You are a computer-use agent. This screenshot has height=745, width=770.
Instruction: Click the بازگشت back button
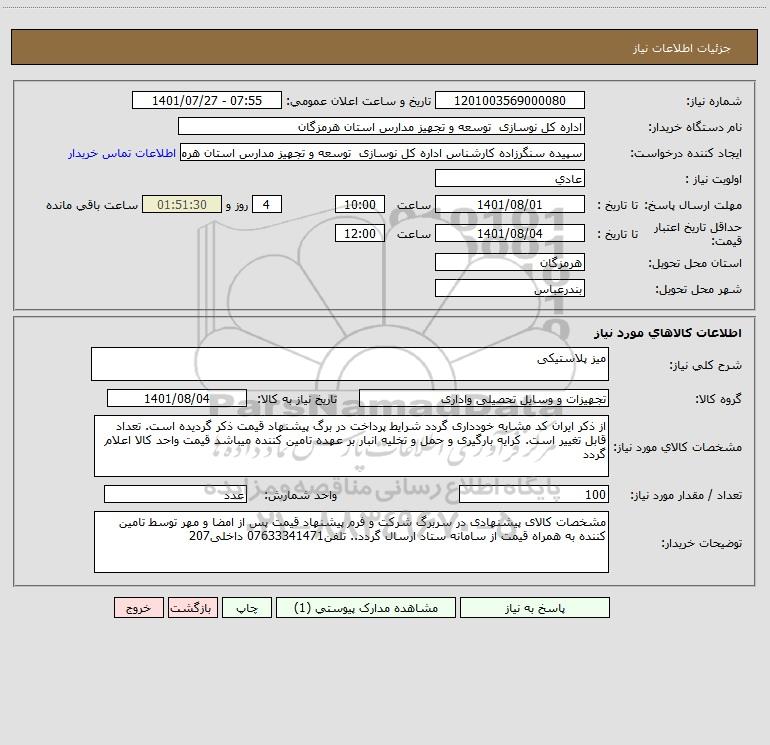point(192,608)
